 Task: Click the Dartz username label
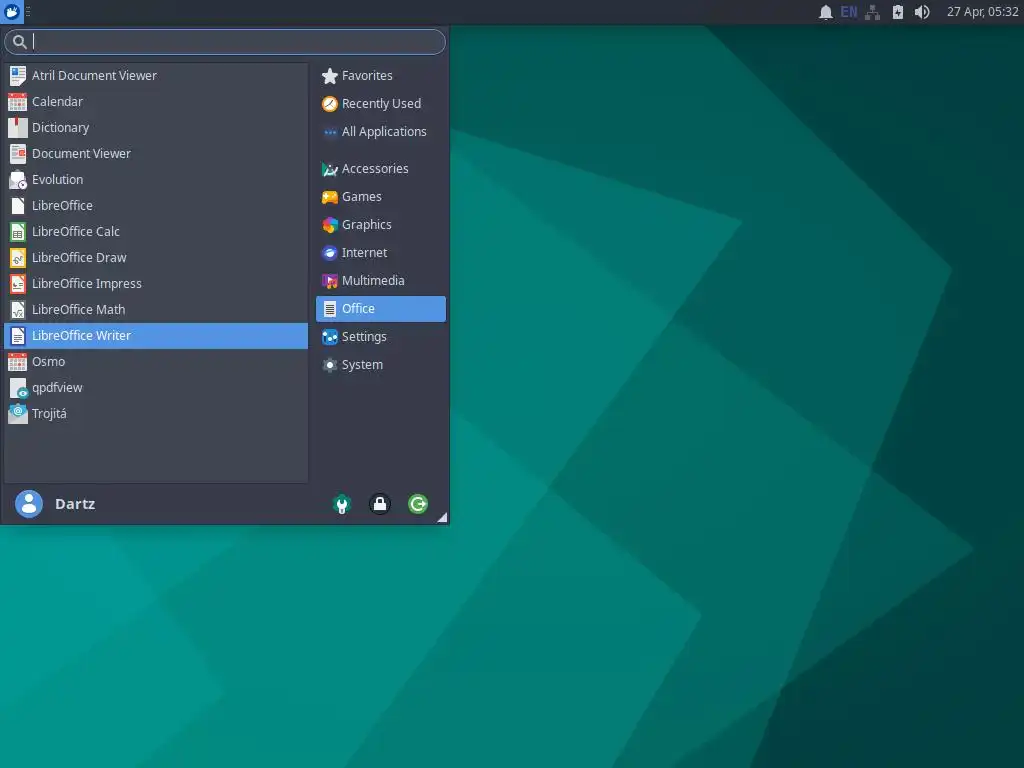75,504
